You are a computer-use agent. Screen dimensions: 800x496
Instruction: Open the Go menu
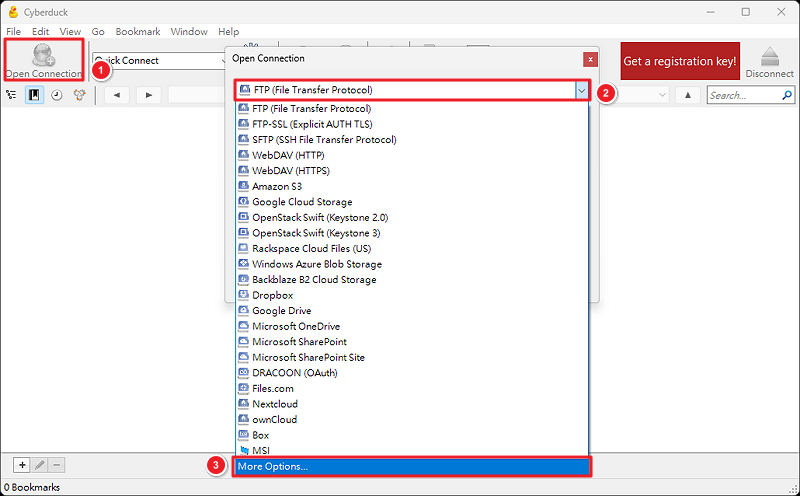(98, 32)
